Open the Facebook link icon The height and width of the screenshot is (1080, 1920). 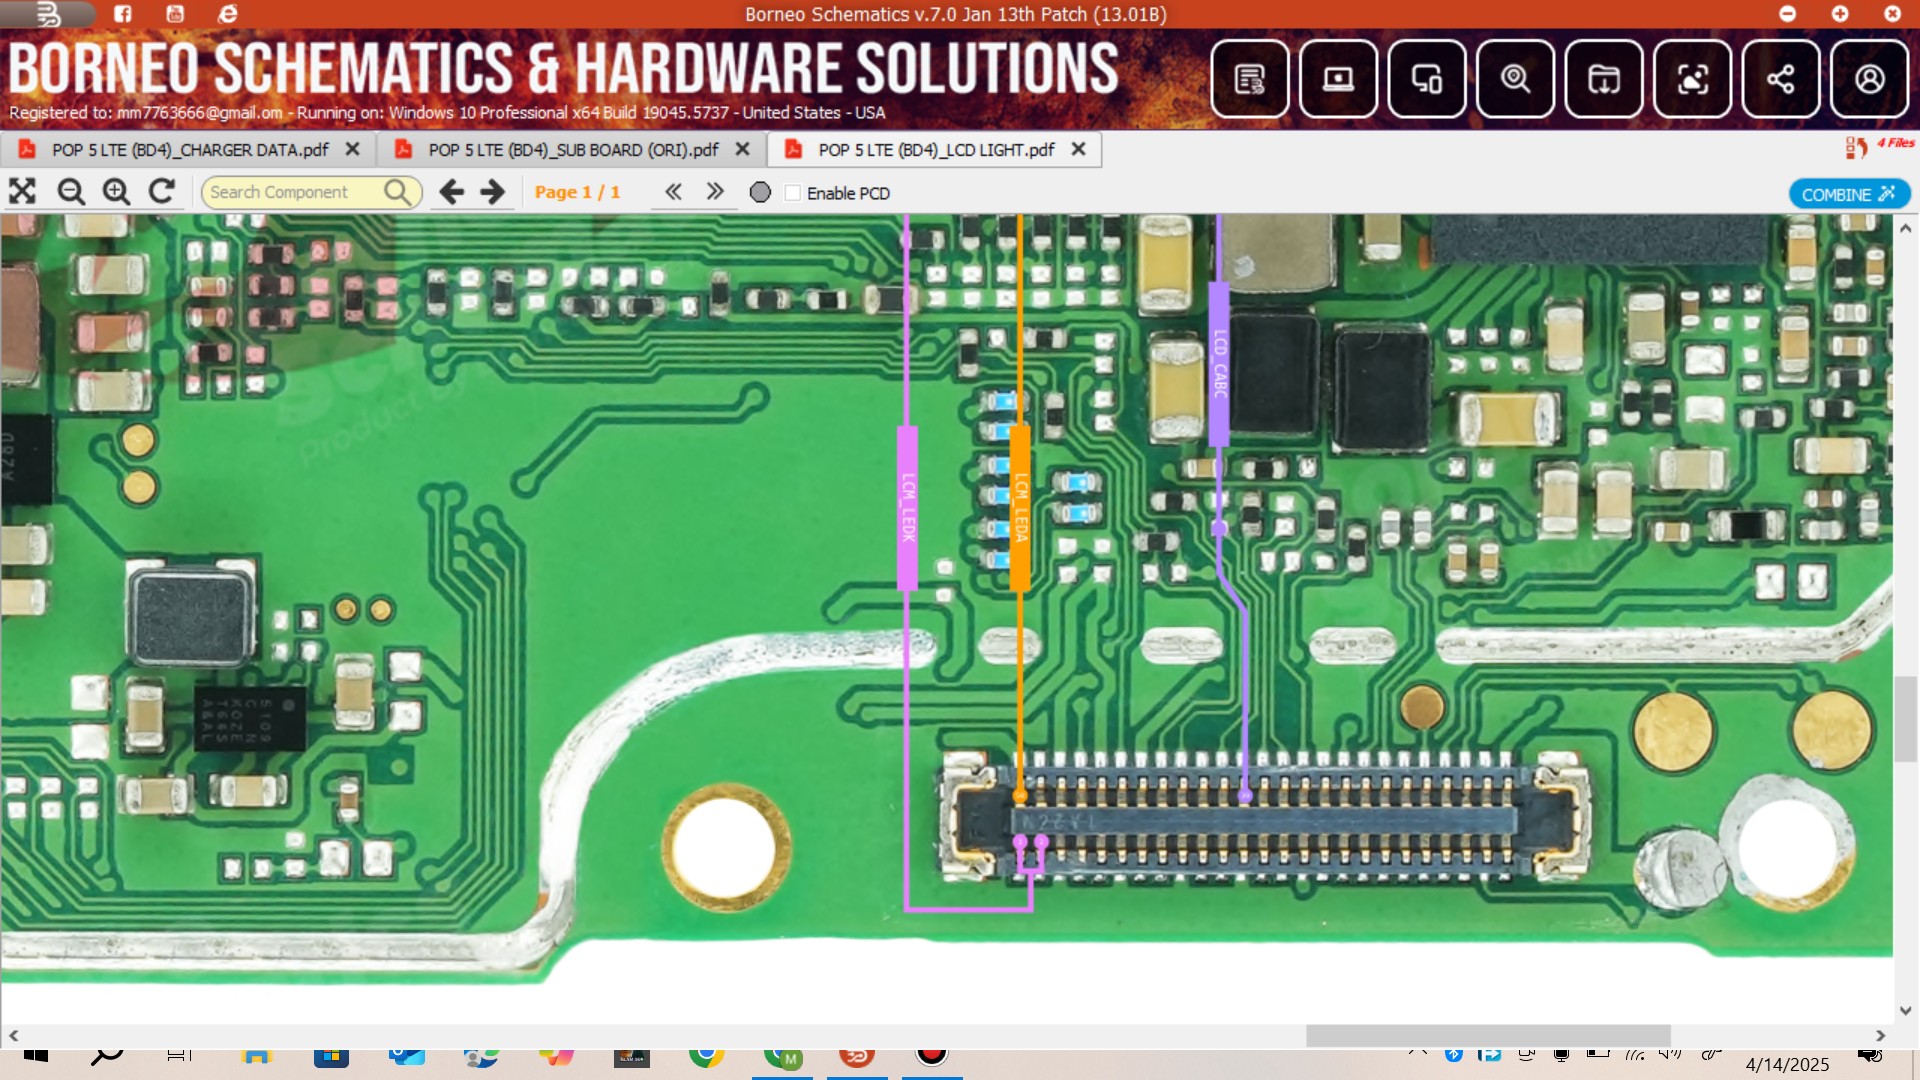click(x=122, y=14)
